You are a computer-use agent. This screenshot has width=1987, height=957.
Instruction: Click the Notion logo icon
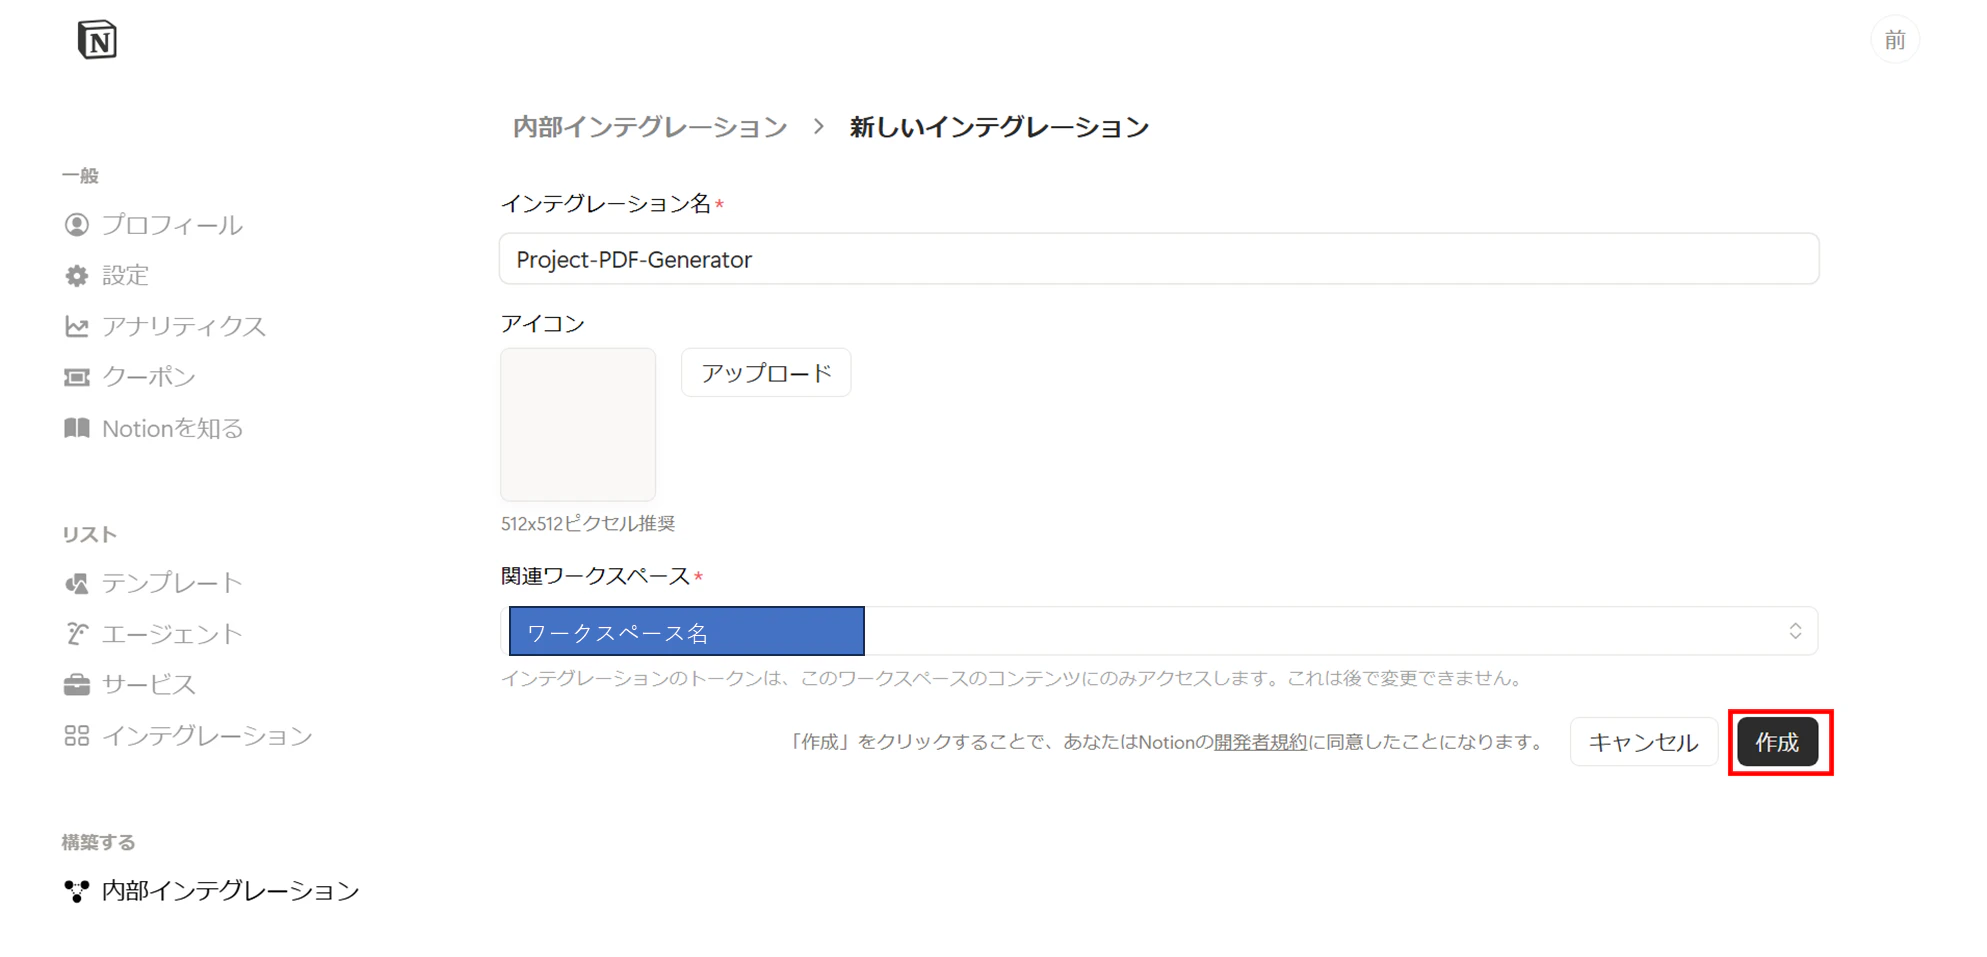point(97,40)
